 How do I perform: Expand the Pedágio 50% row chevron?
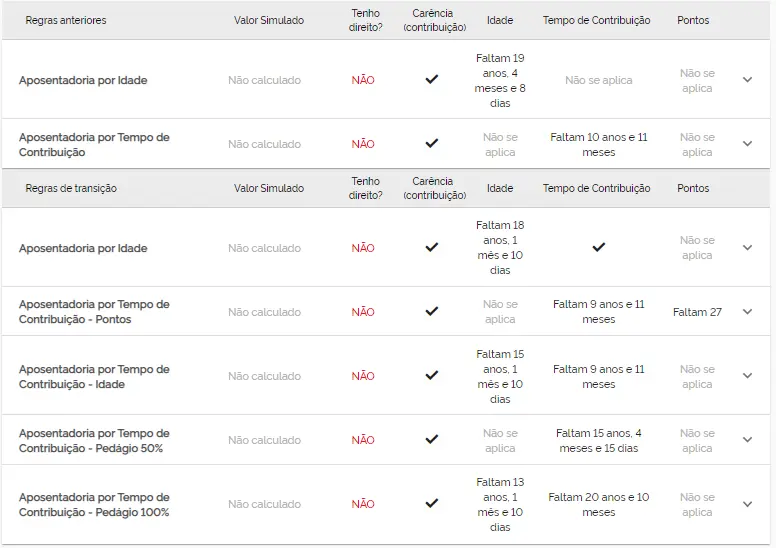coord(747,440)
